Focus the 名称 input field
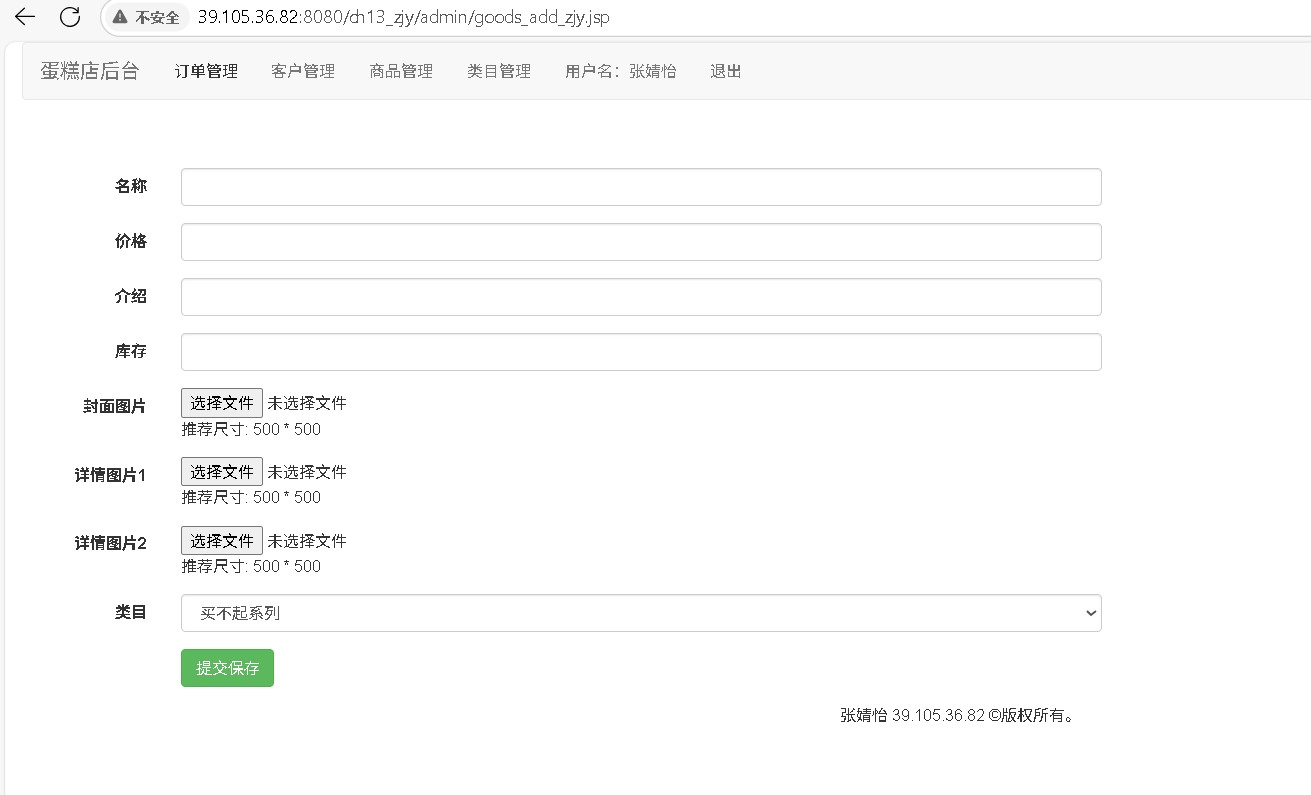The height and width of the screenshot is (795, 1311). 640,187
